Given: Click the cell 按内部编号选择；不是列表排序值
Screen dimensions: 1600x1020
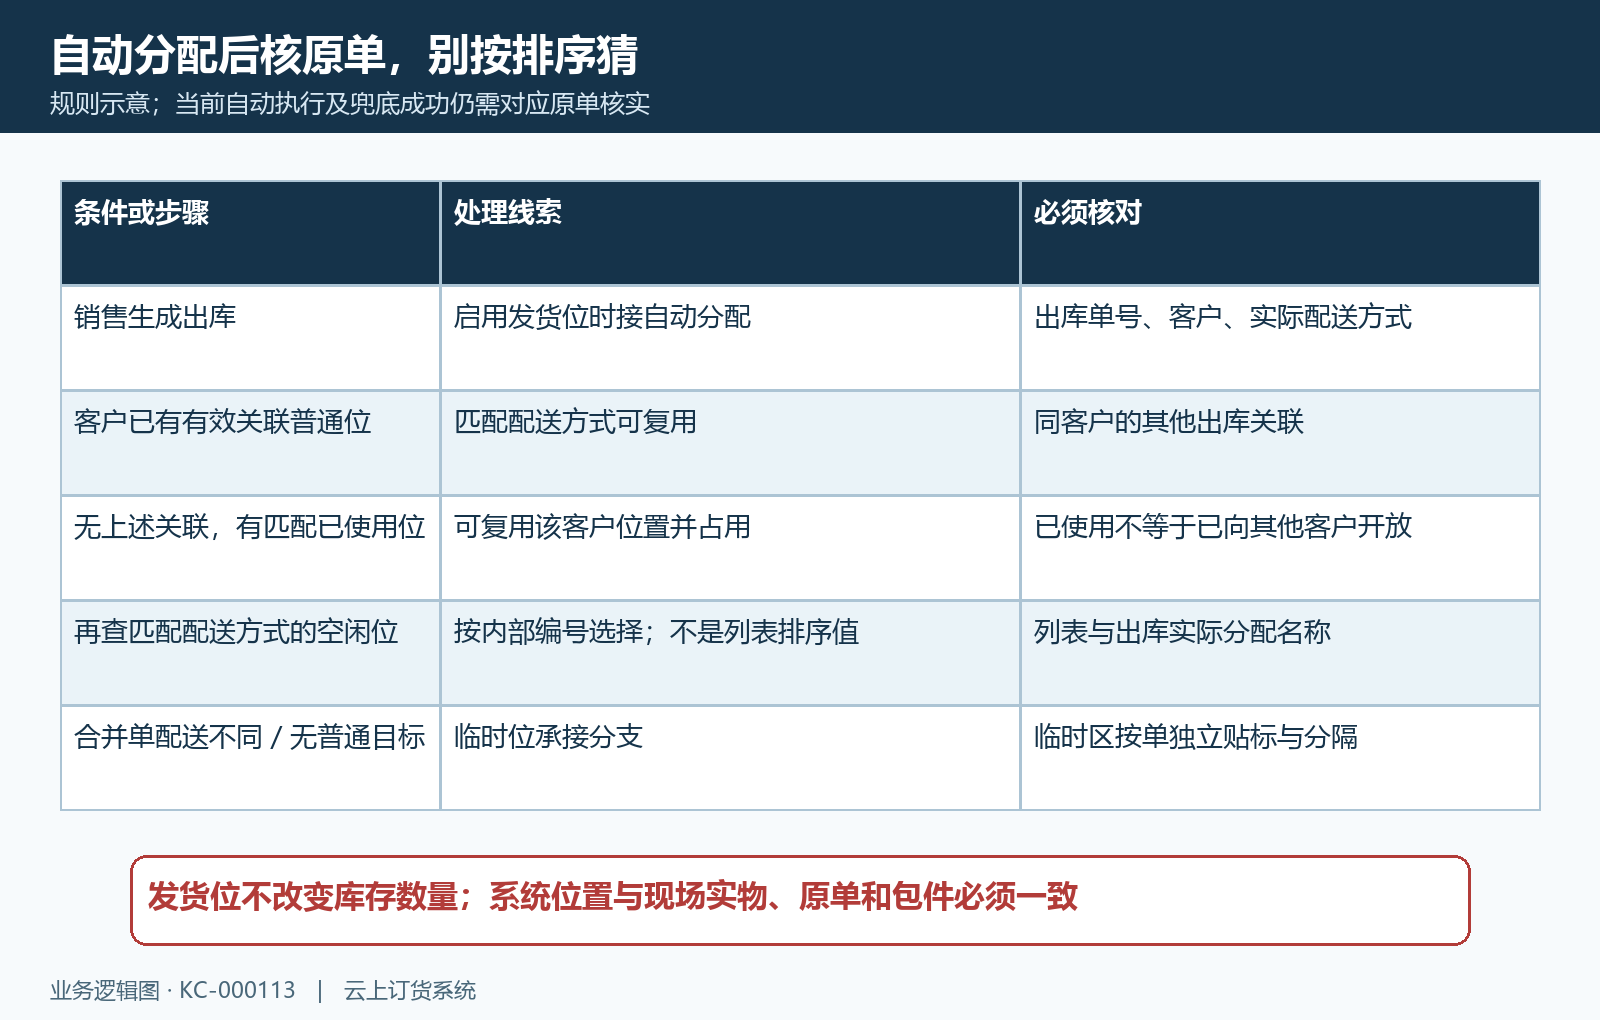Looking at the screenshot, I should pos(730,653).
